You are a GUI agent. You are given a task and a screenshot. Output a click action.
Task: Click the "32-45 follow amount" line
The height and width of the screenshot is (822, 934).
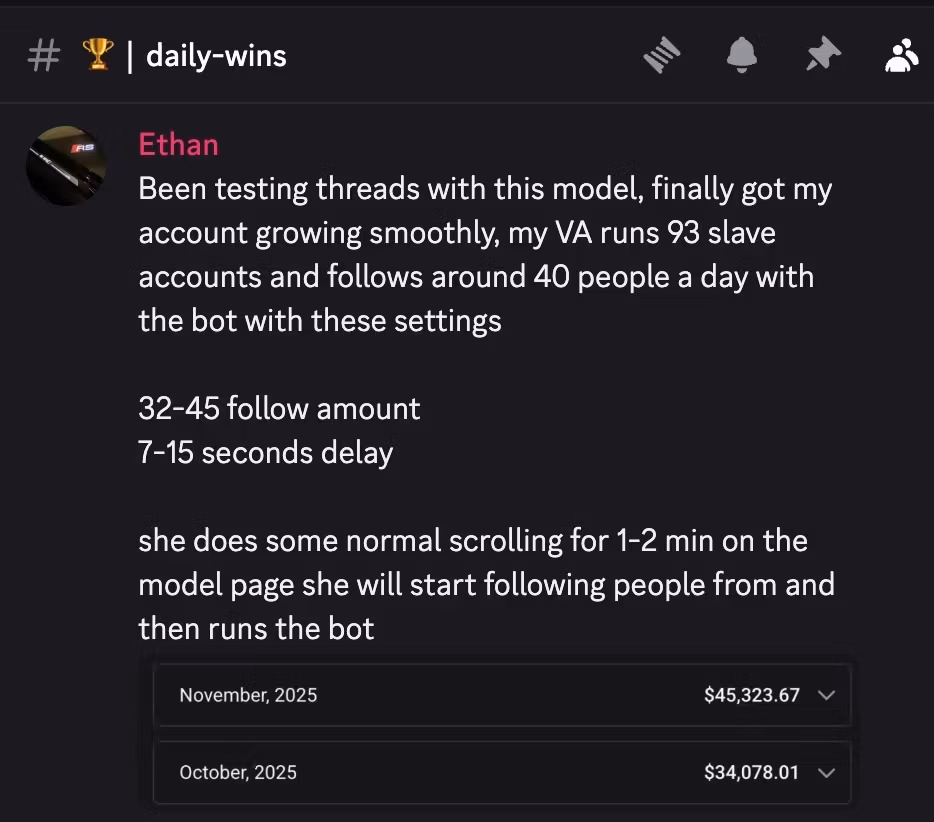point(279,408)
